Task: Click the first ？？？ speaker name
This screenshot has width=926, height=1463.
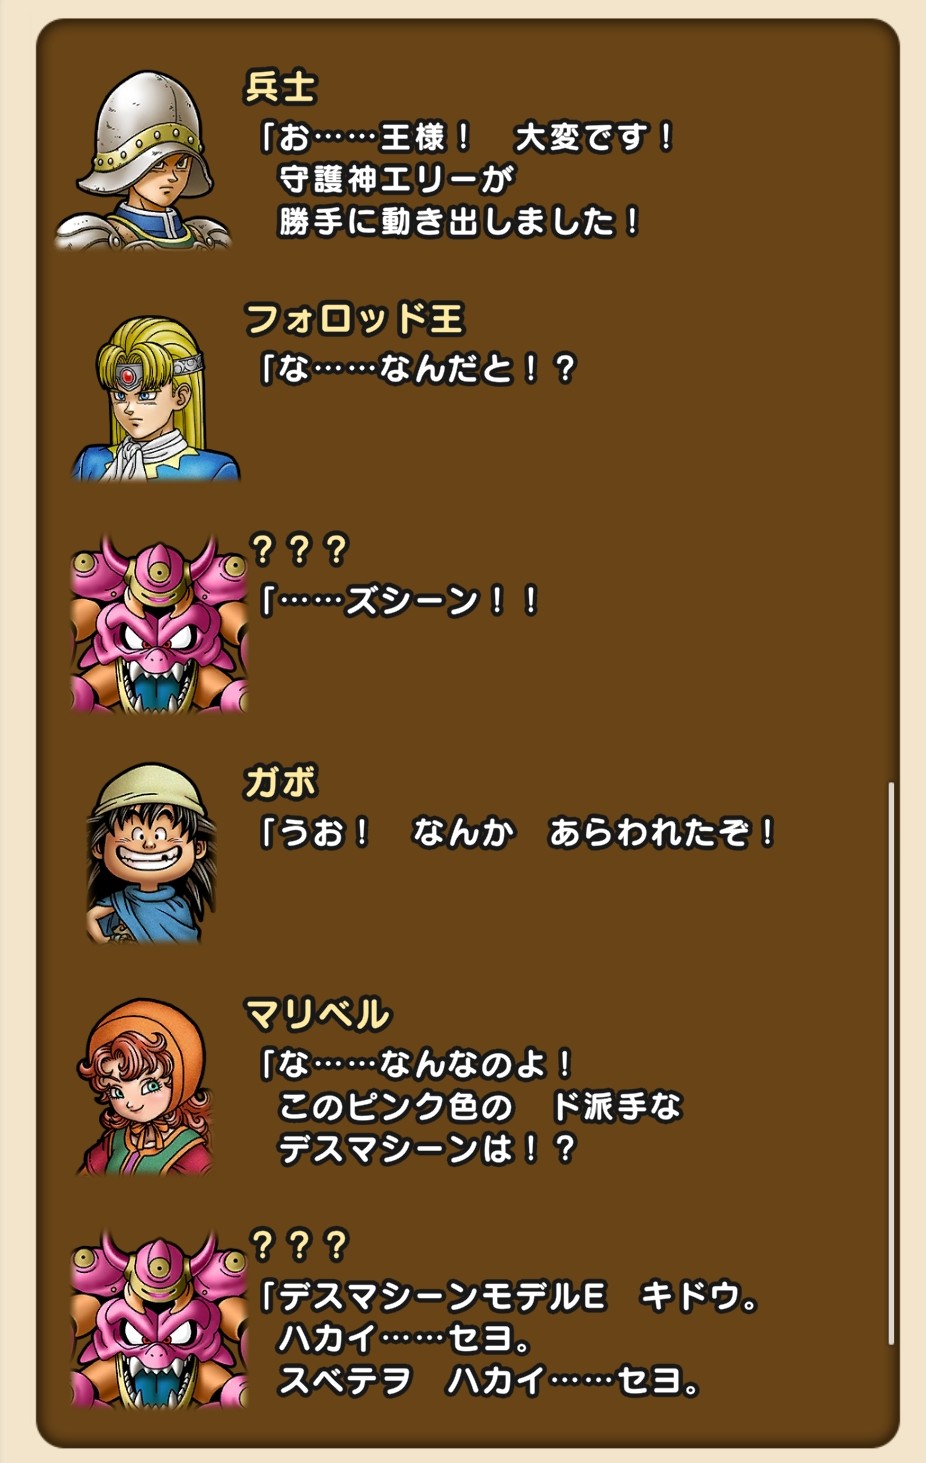Action: pyautogui.click(x=299, y=549)
